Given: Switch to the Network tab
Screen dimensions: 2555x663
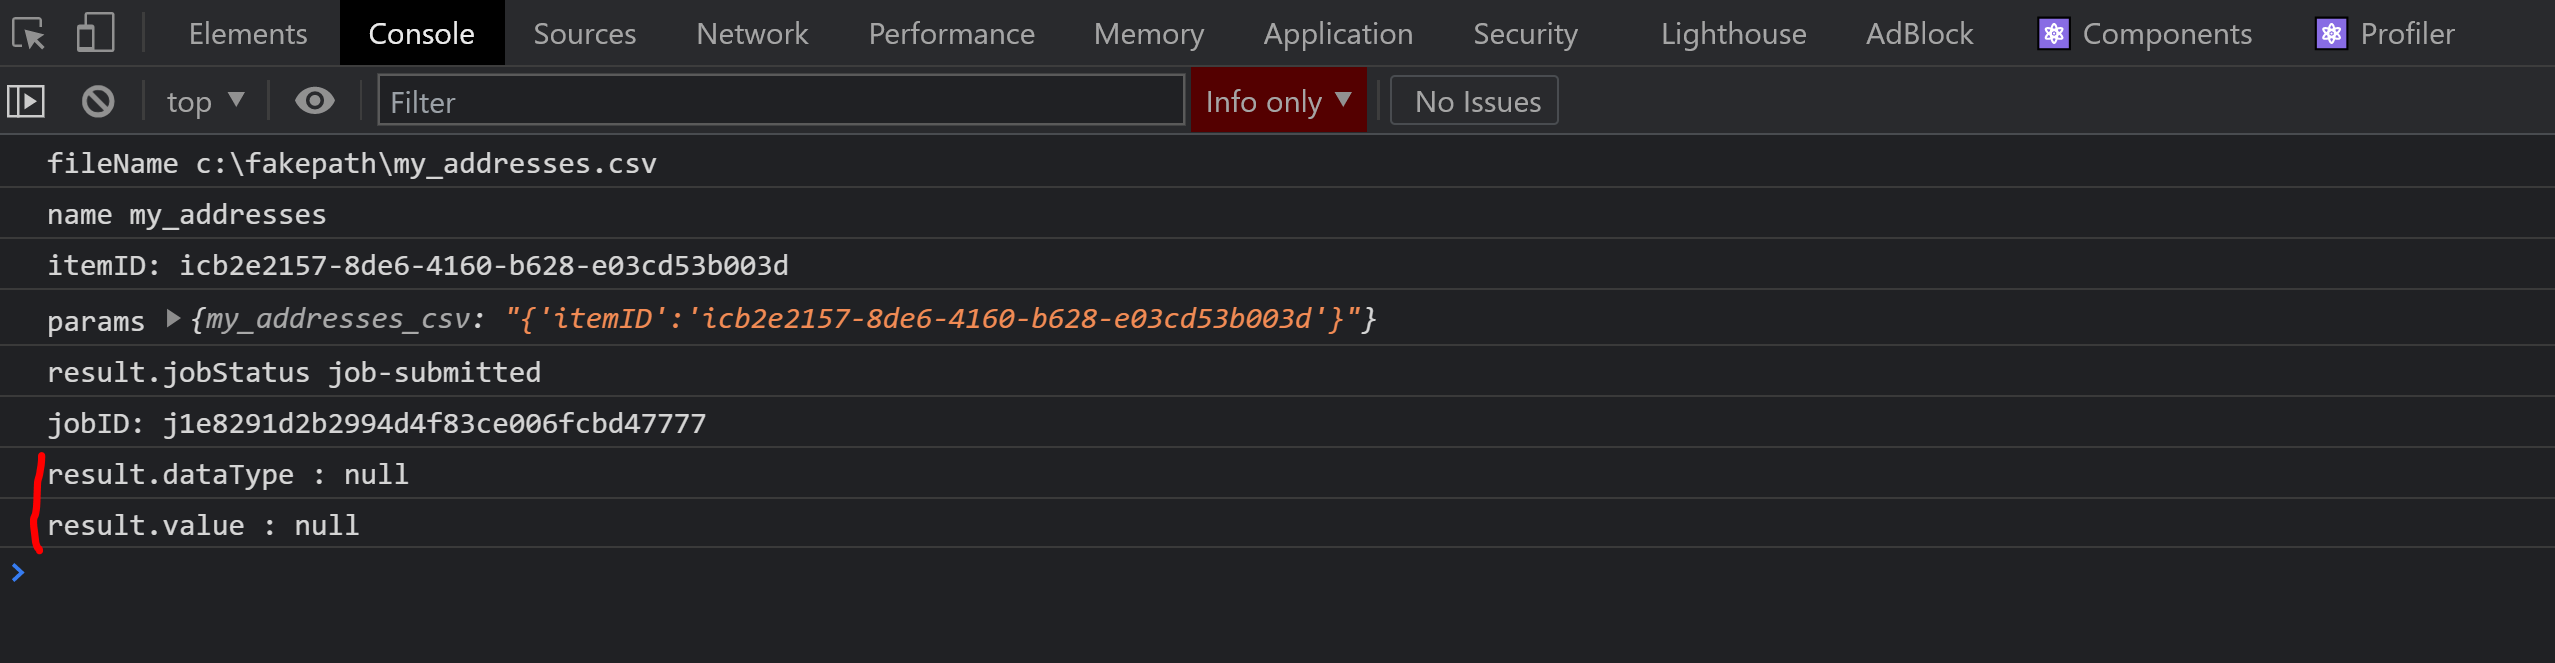Looking at the screenshot, I should 752,34.
